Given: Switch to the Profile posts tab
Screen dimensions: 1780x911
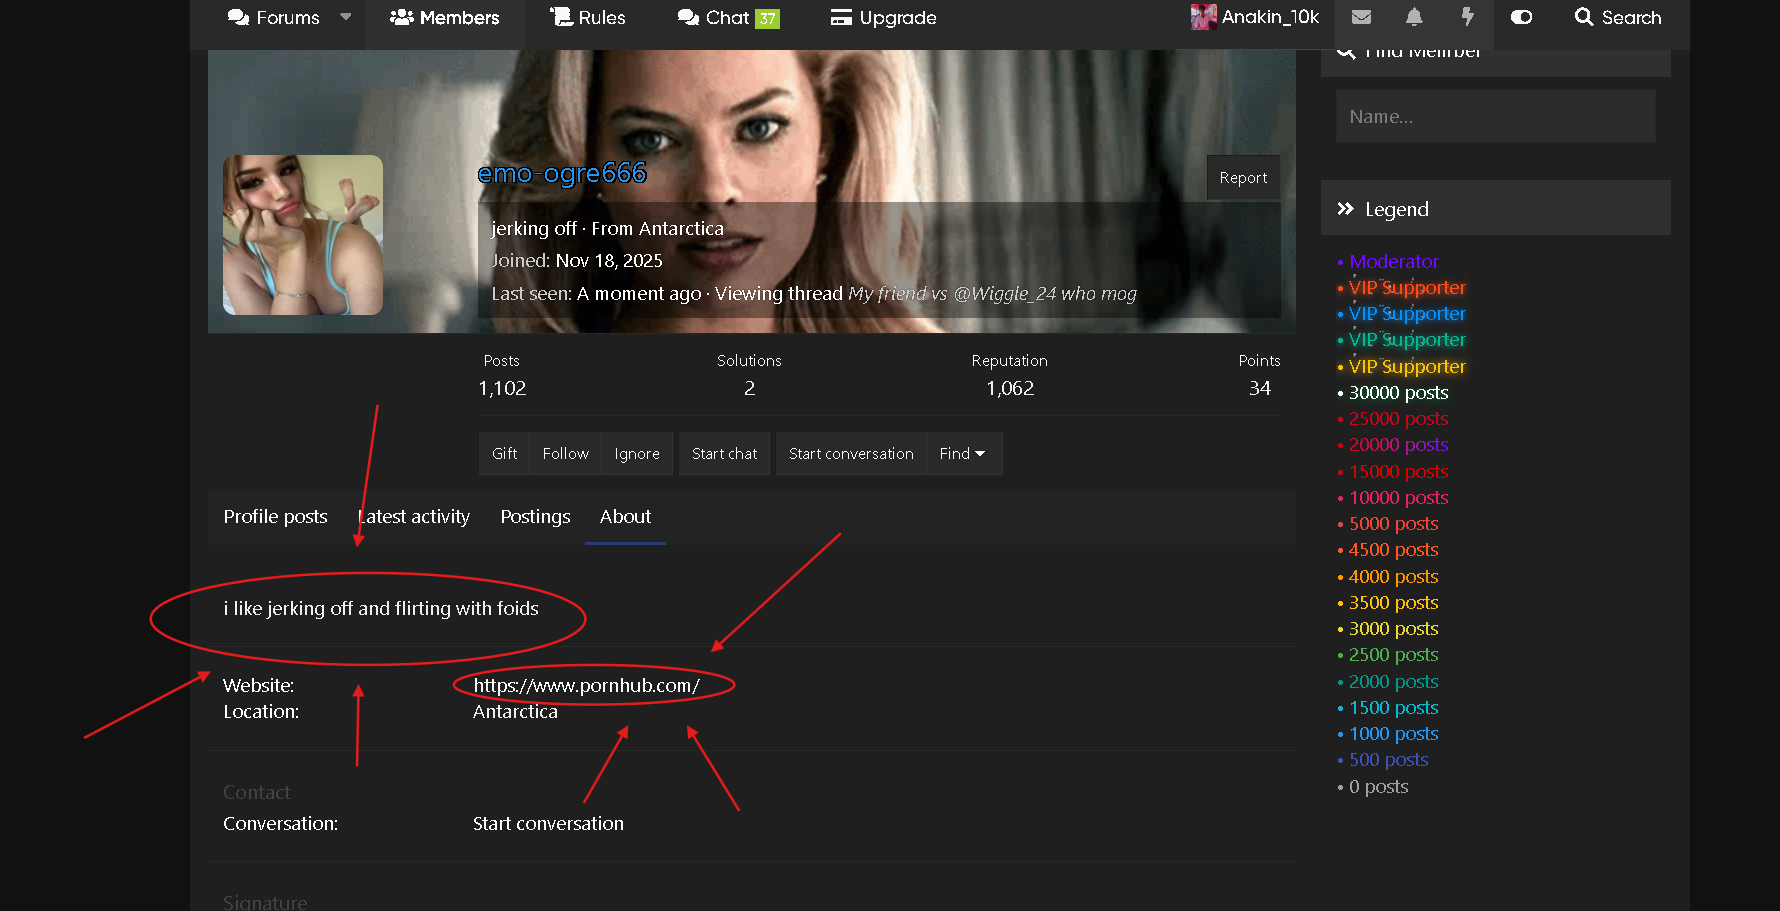Looking at the screenshot, I should [x=275, y=517].
